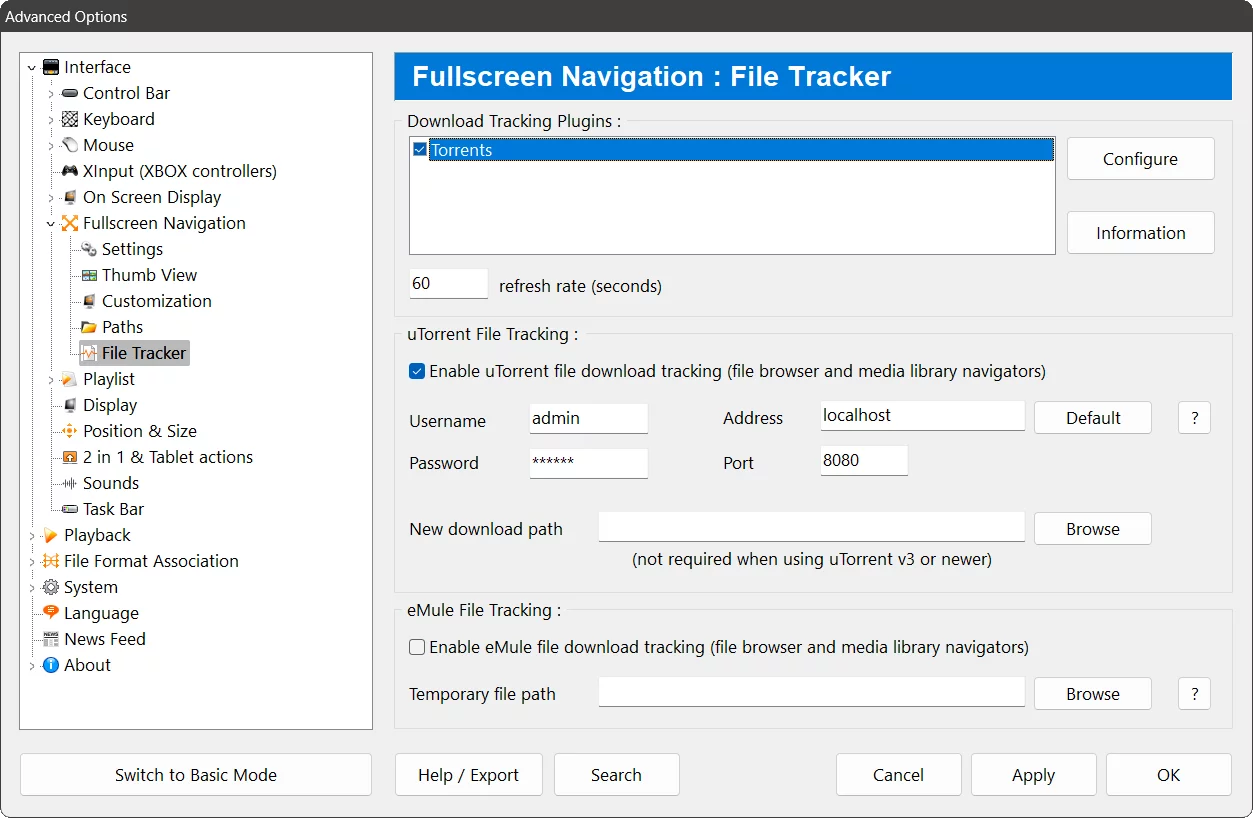The height and width of the screenshot is (818, 1253).
Task: Click the About info icon
Action: (51, 665)
